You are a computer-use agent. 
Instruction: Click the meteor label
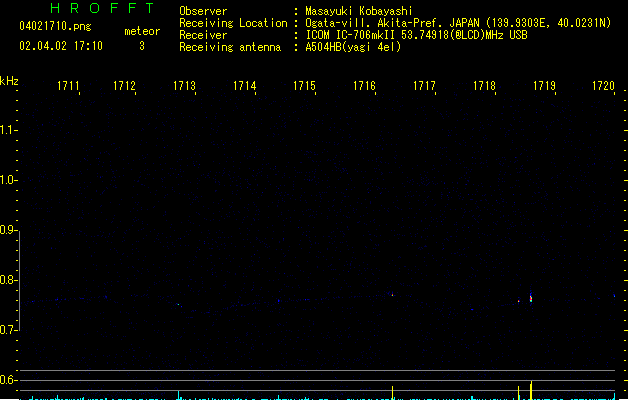(x=142, y=31)
